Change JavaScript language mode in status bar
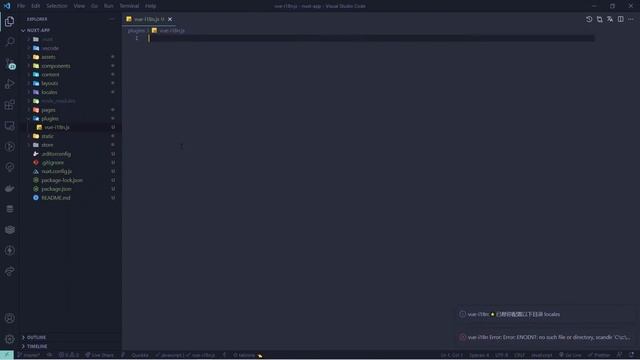Viewport: 640px width, 360px height. coord(541,355)
